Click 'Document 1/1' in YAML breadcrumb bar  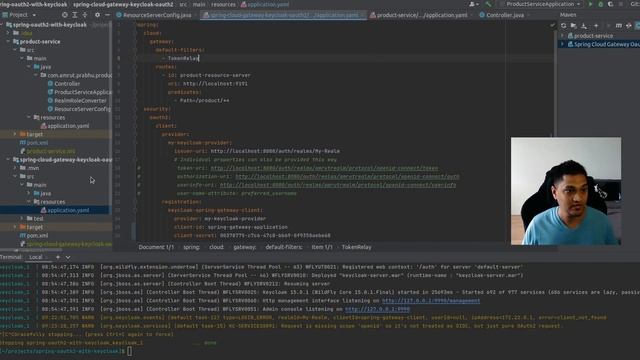[156, 247]
